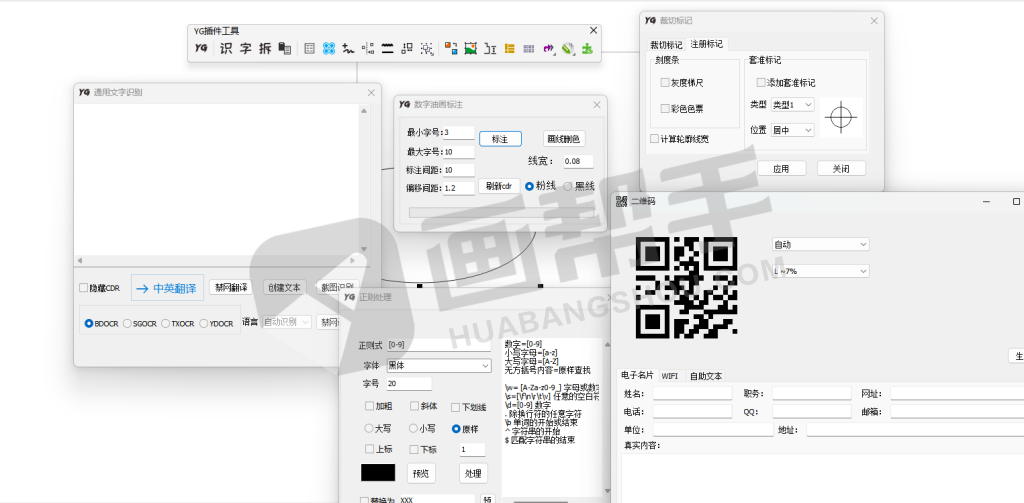
Task: Select the 小写 lowercase radio
Action: click(x=413, y=429)
